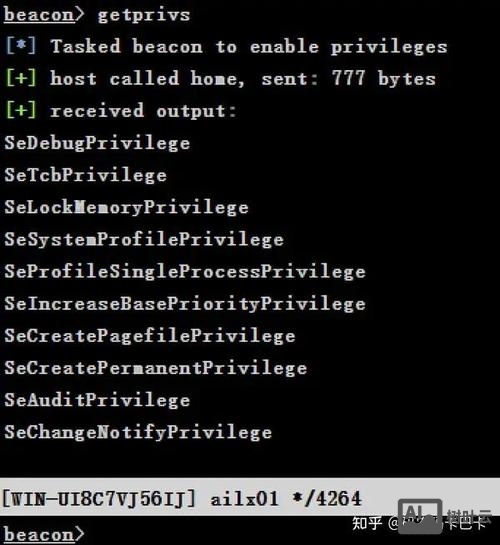Select the SeTcbPrivilege line
This screenshot has height=545, width=500.
(x=85, y=175)
